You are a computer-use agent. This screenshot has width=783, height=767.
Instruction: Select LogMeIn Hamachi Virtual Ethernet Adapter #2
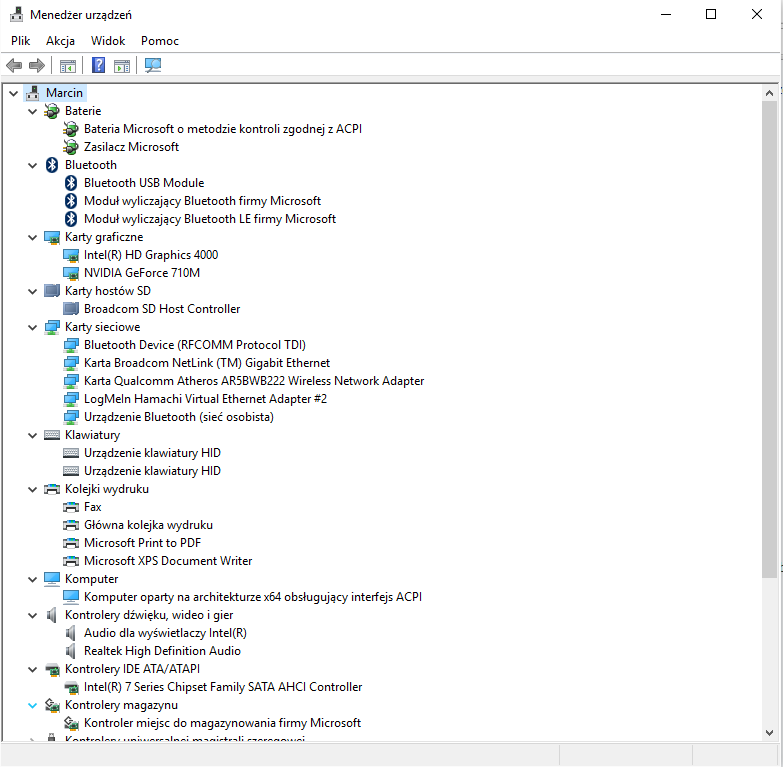(205, 399)
